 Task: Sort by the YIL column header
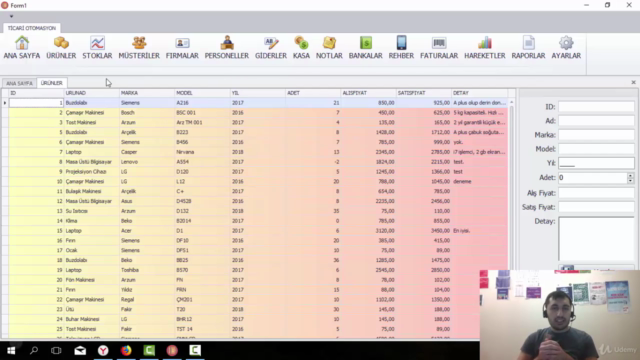(x=258, y=93)
